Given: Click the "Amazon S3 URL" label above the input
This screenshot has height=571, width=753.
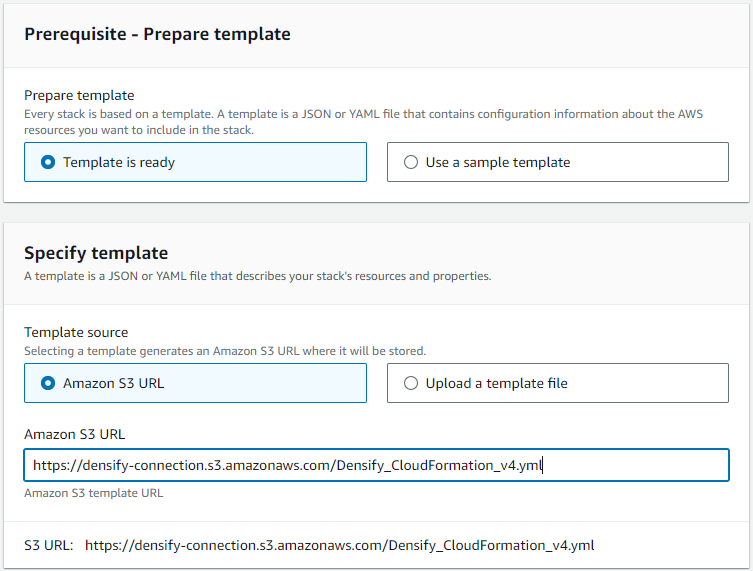Looking at the screenshot, I should point(74,434).
